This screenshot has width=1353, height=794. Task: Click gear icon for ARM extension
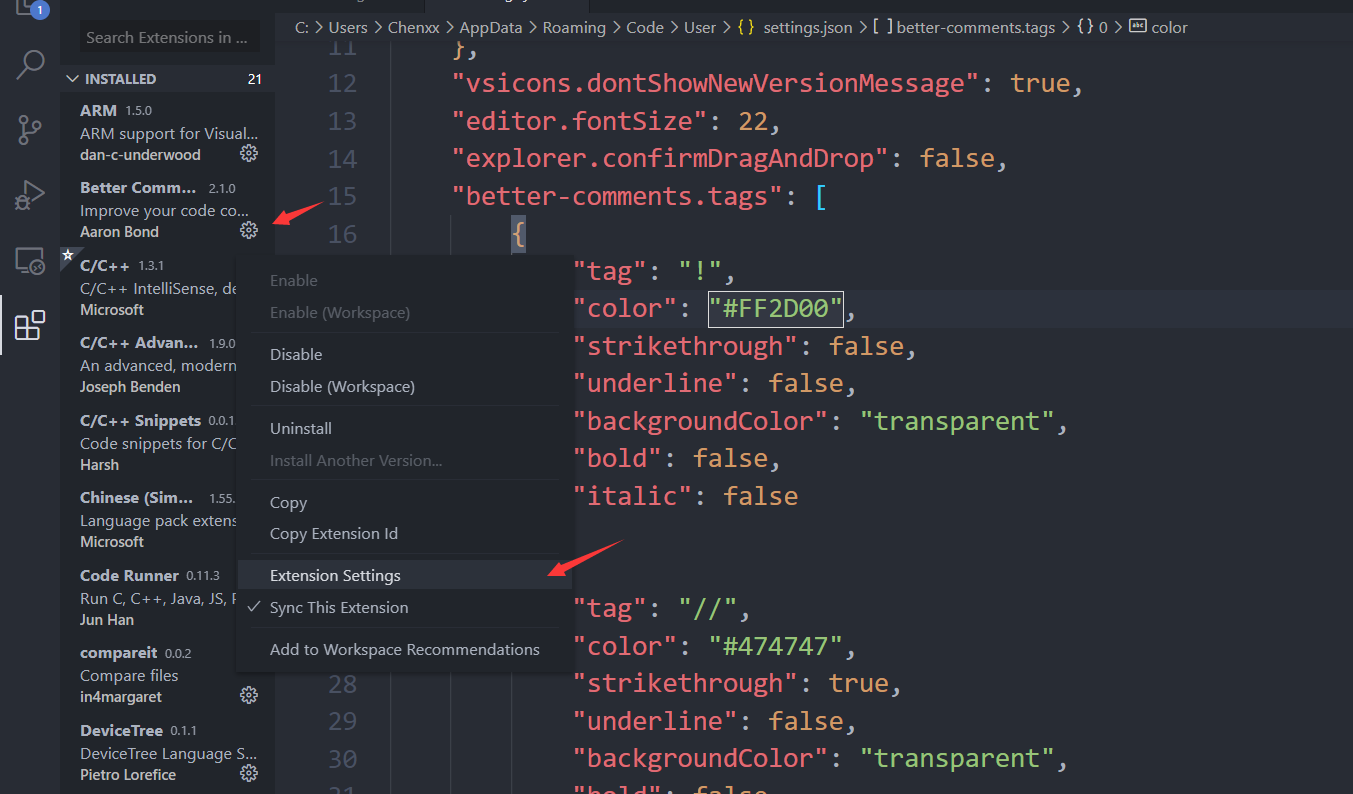(249, 154)
